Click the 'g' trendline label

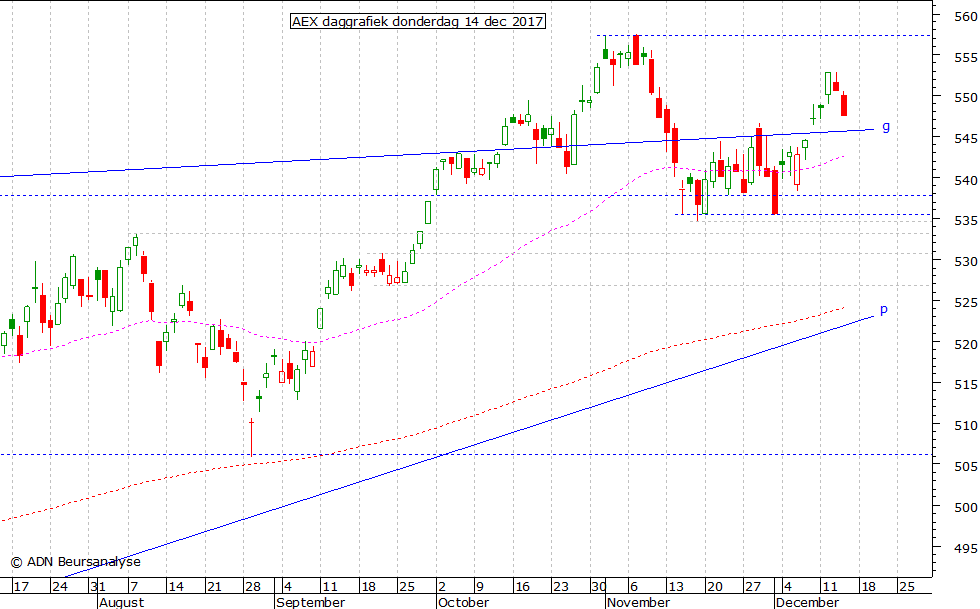[x=886, y=127]
